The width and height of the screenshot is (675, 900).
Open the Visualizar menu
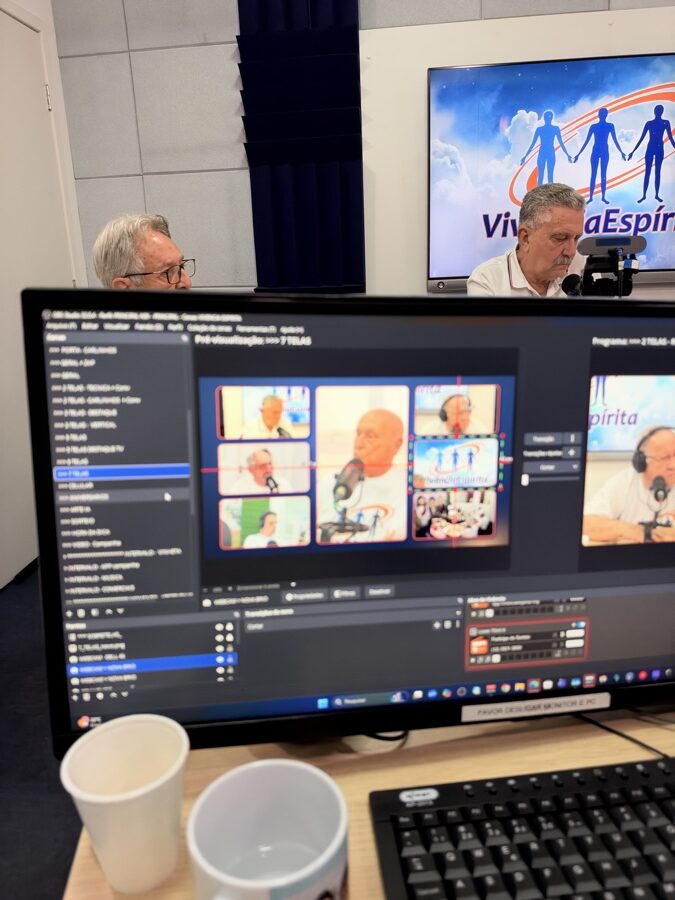click(x=117, y=327)
